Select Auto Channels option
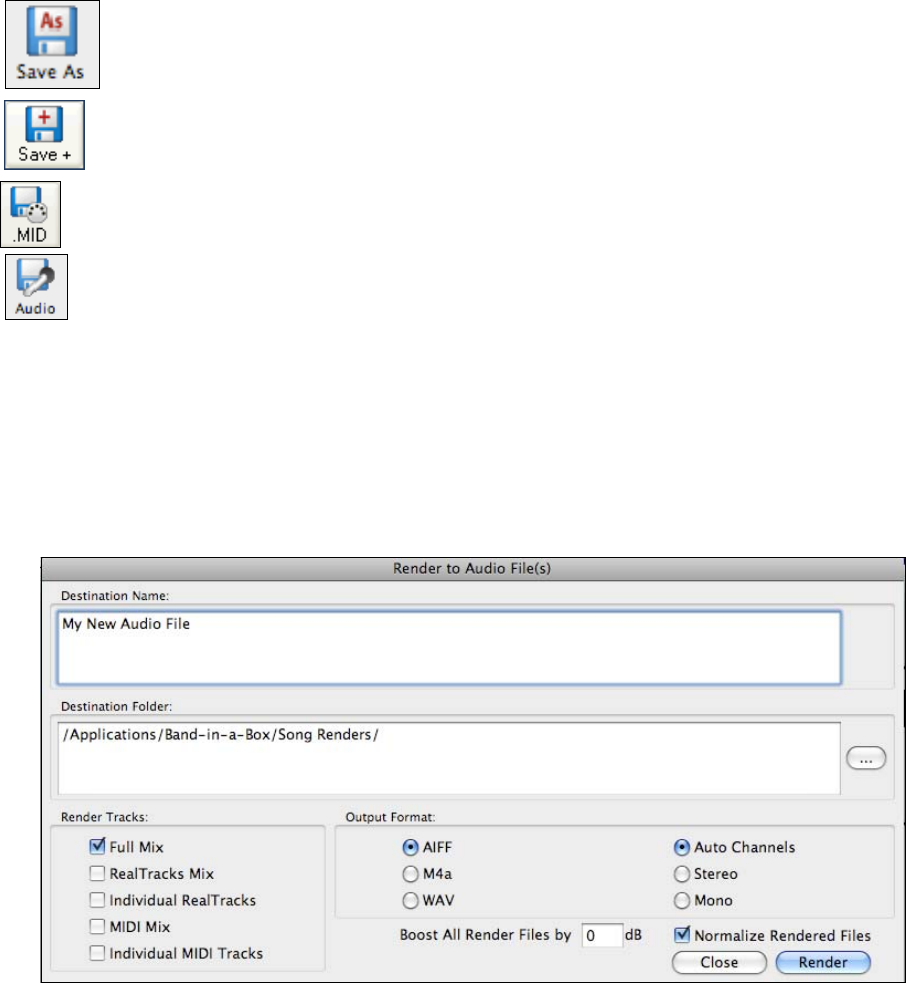906x983 pixels. [x=682, y=848]
